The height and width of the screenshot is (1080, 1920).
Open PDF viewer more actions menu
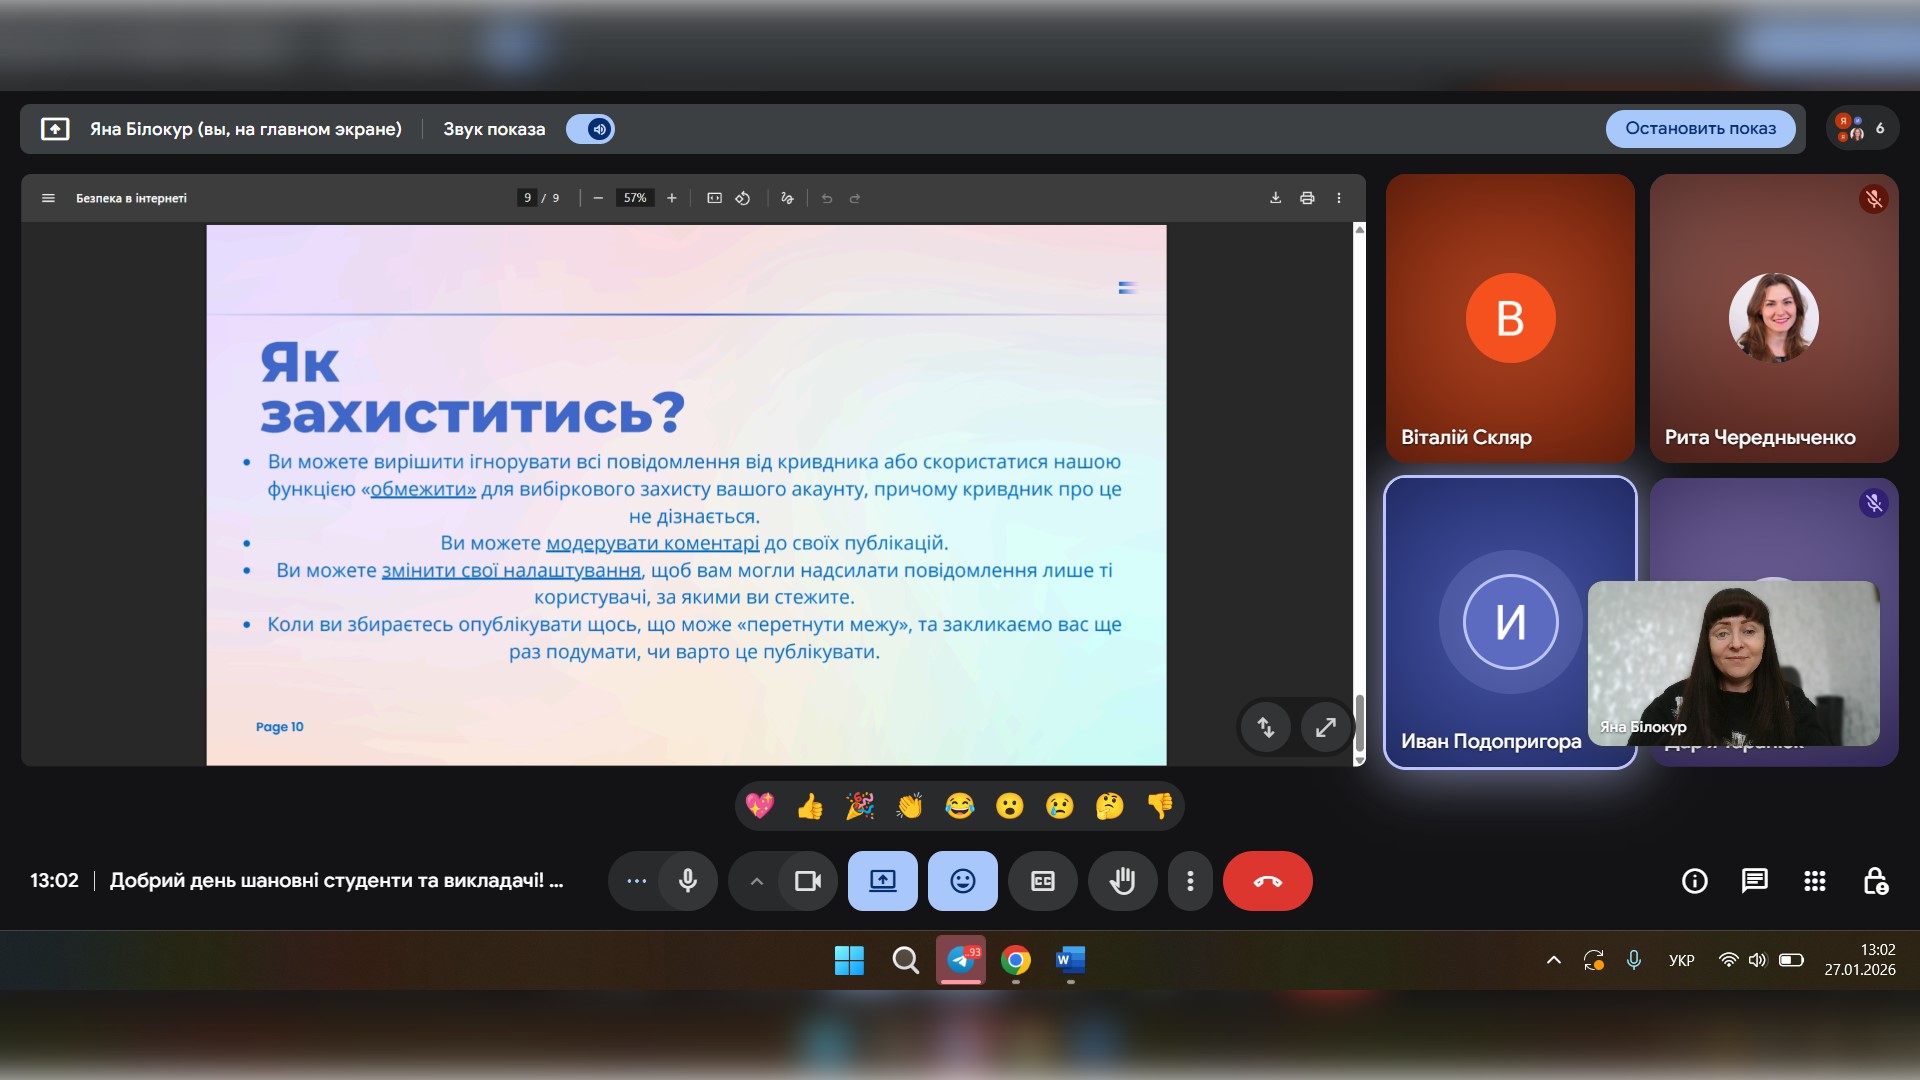point(1338,198)
